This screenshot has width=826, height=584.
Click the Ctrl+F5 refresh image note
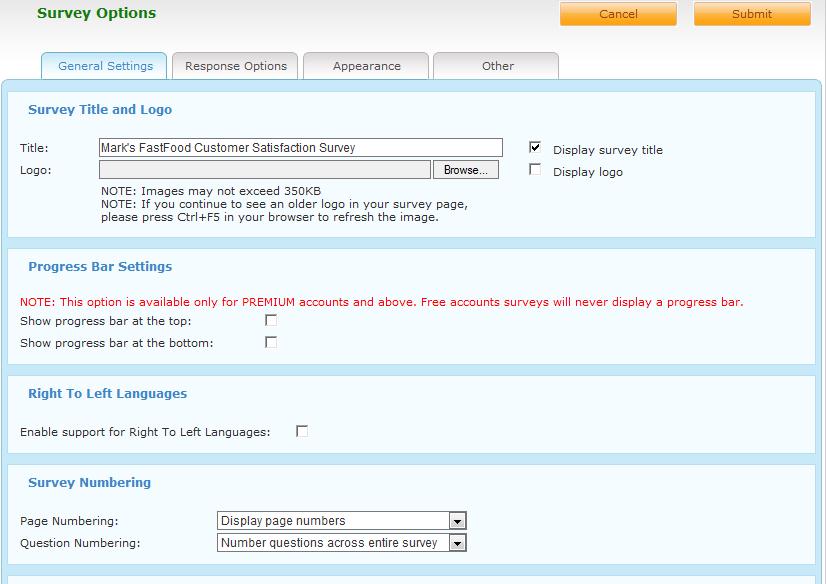click(284, 211)
